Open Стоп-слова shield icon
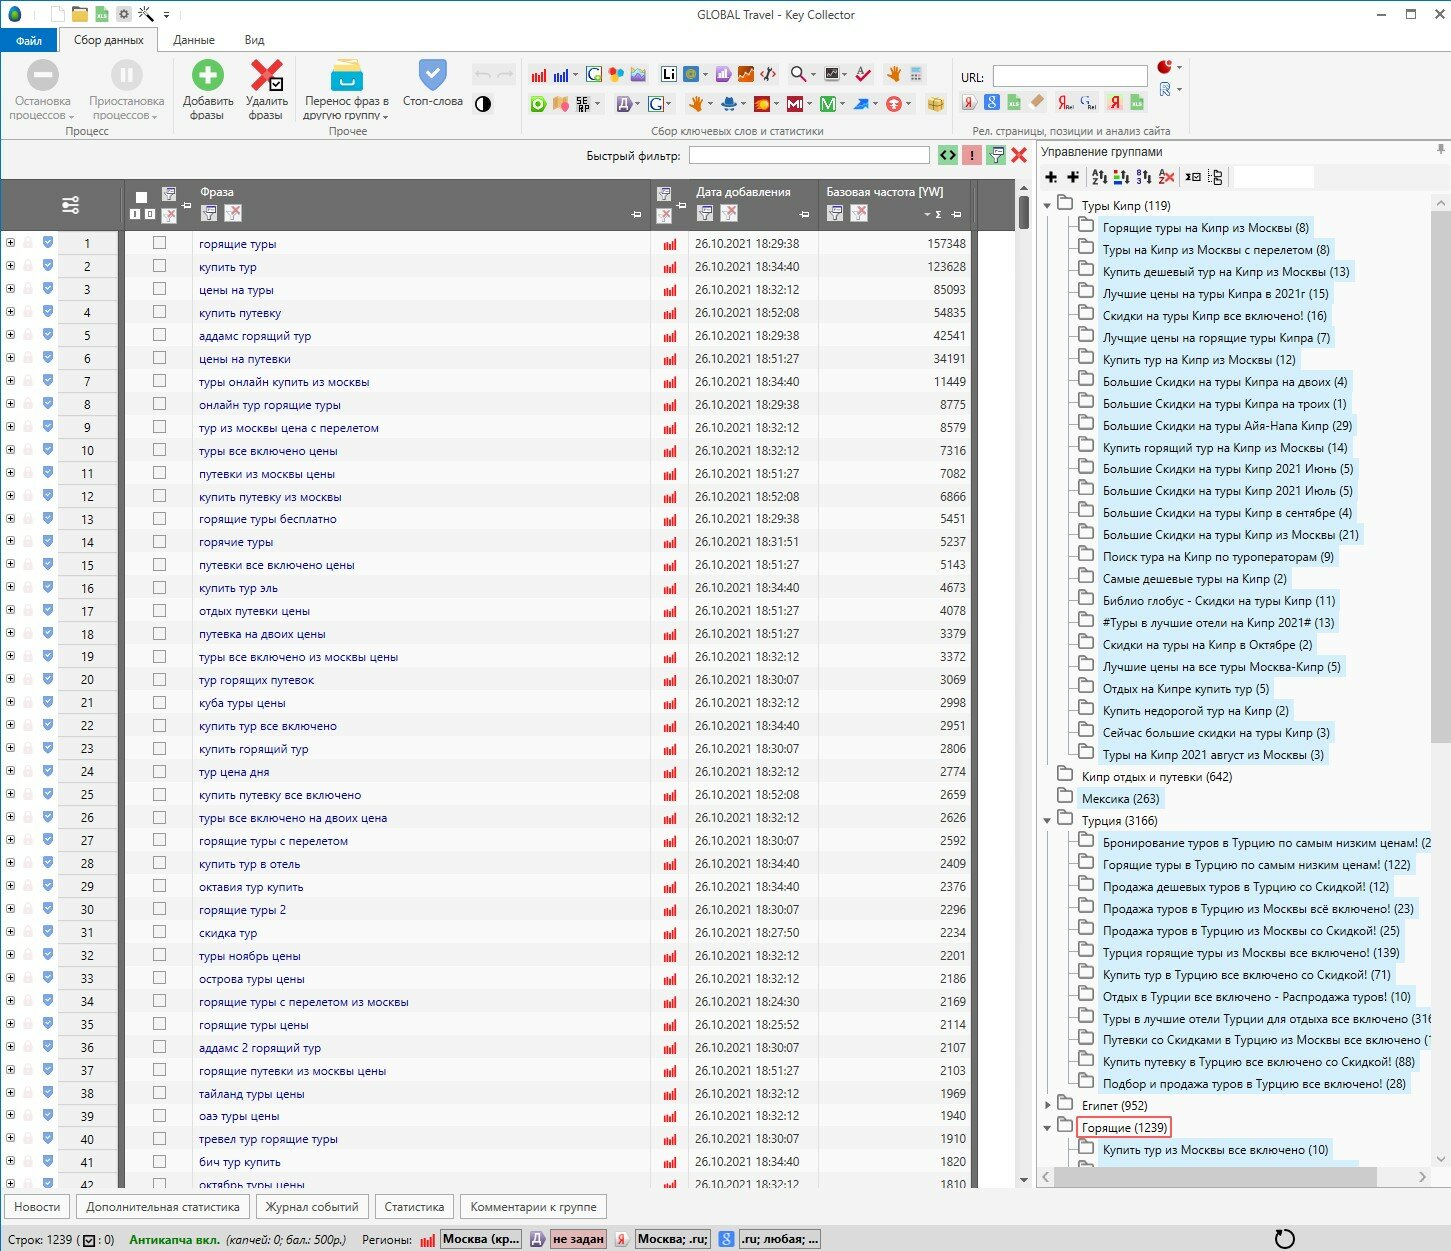This screenshot has height=1251, width=1451. click(432, 75)
